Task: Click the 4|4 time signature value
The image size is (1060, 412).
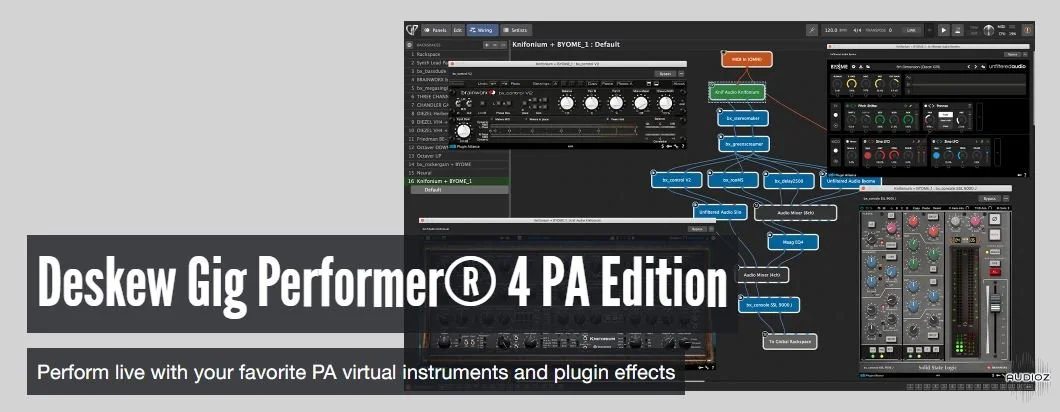Action: coord(857,30)
